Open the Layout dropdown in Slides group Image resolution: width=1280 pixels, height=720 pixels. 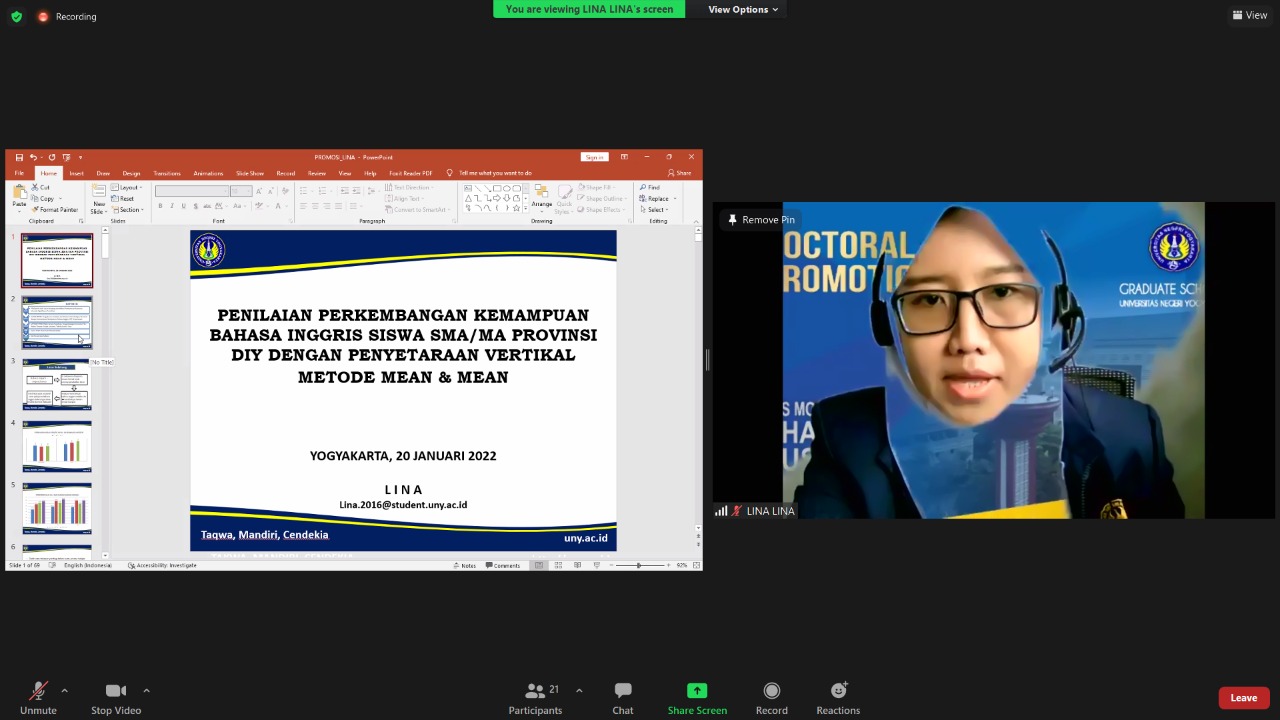(x=126, y=187)
